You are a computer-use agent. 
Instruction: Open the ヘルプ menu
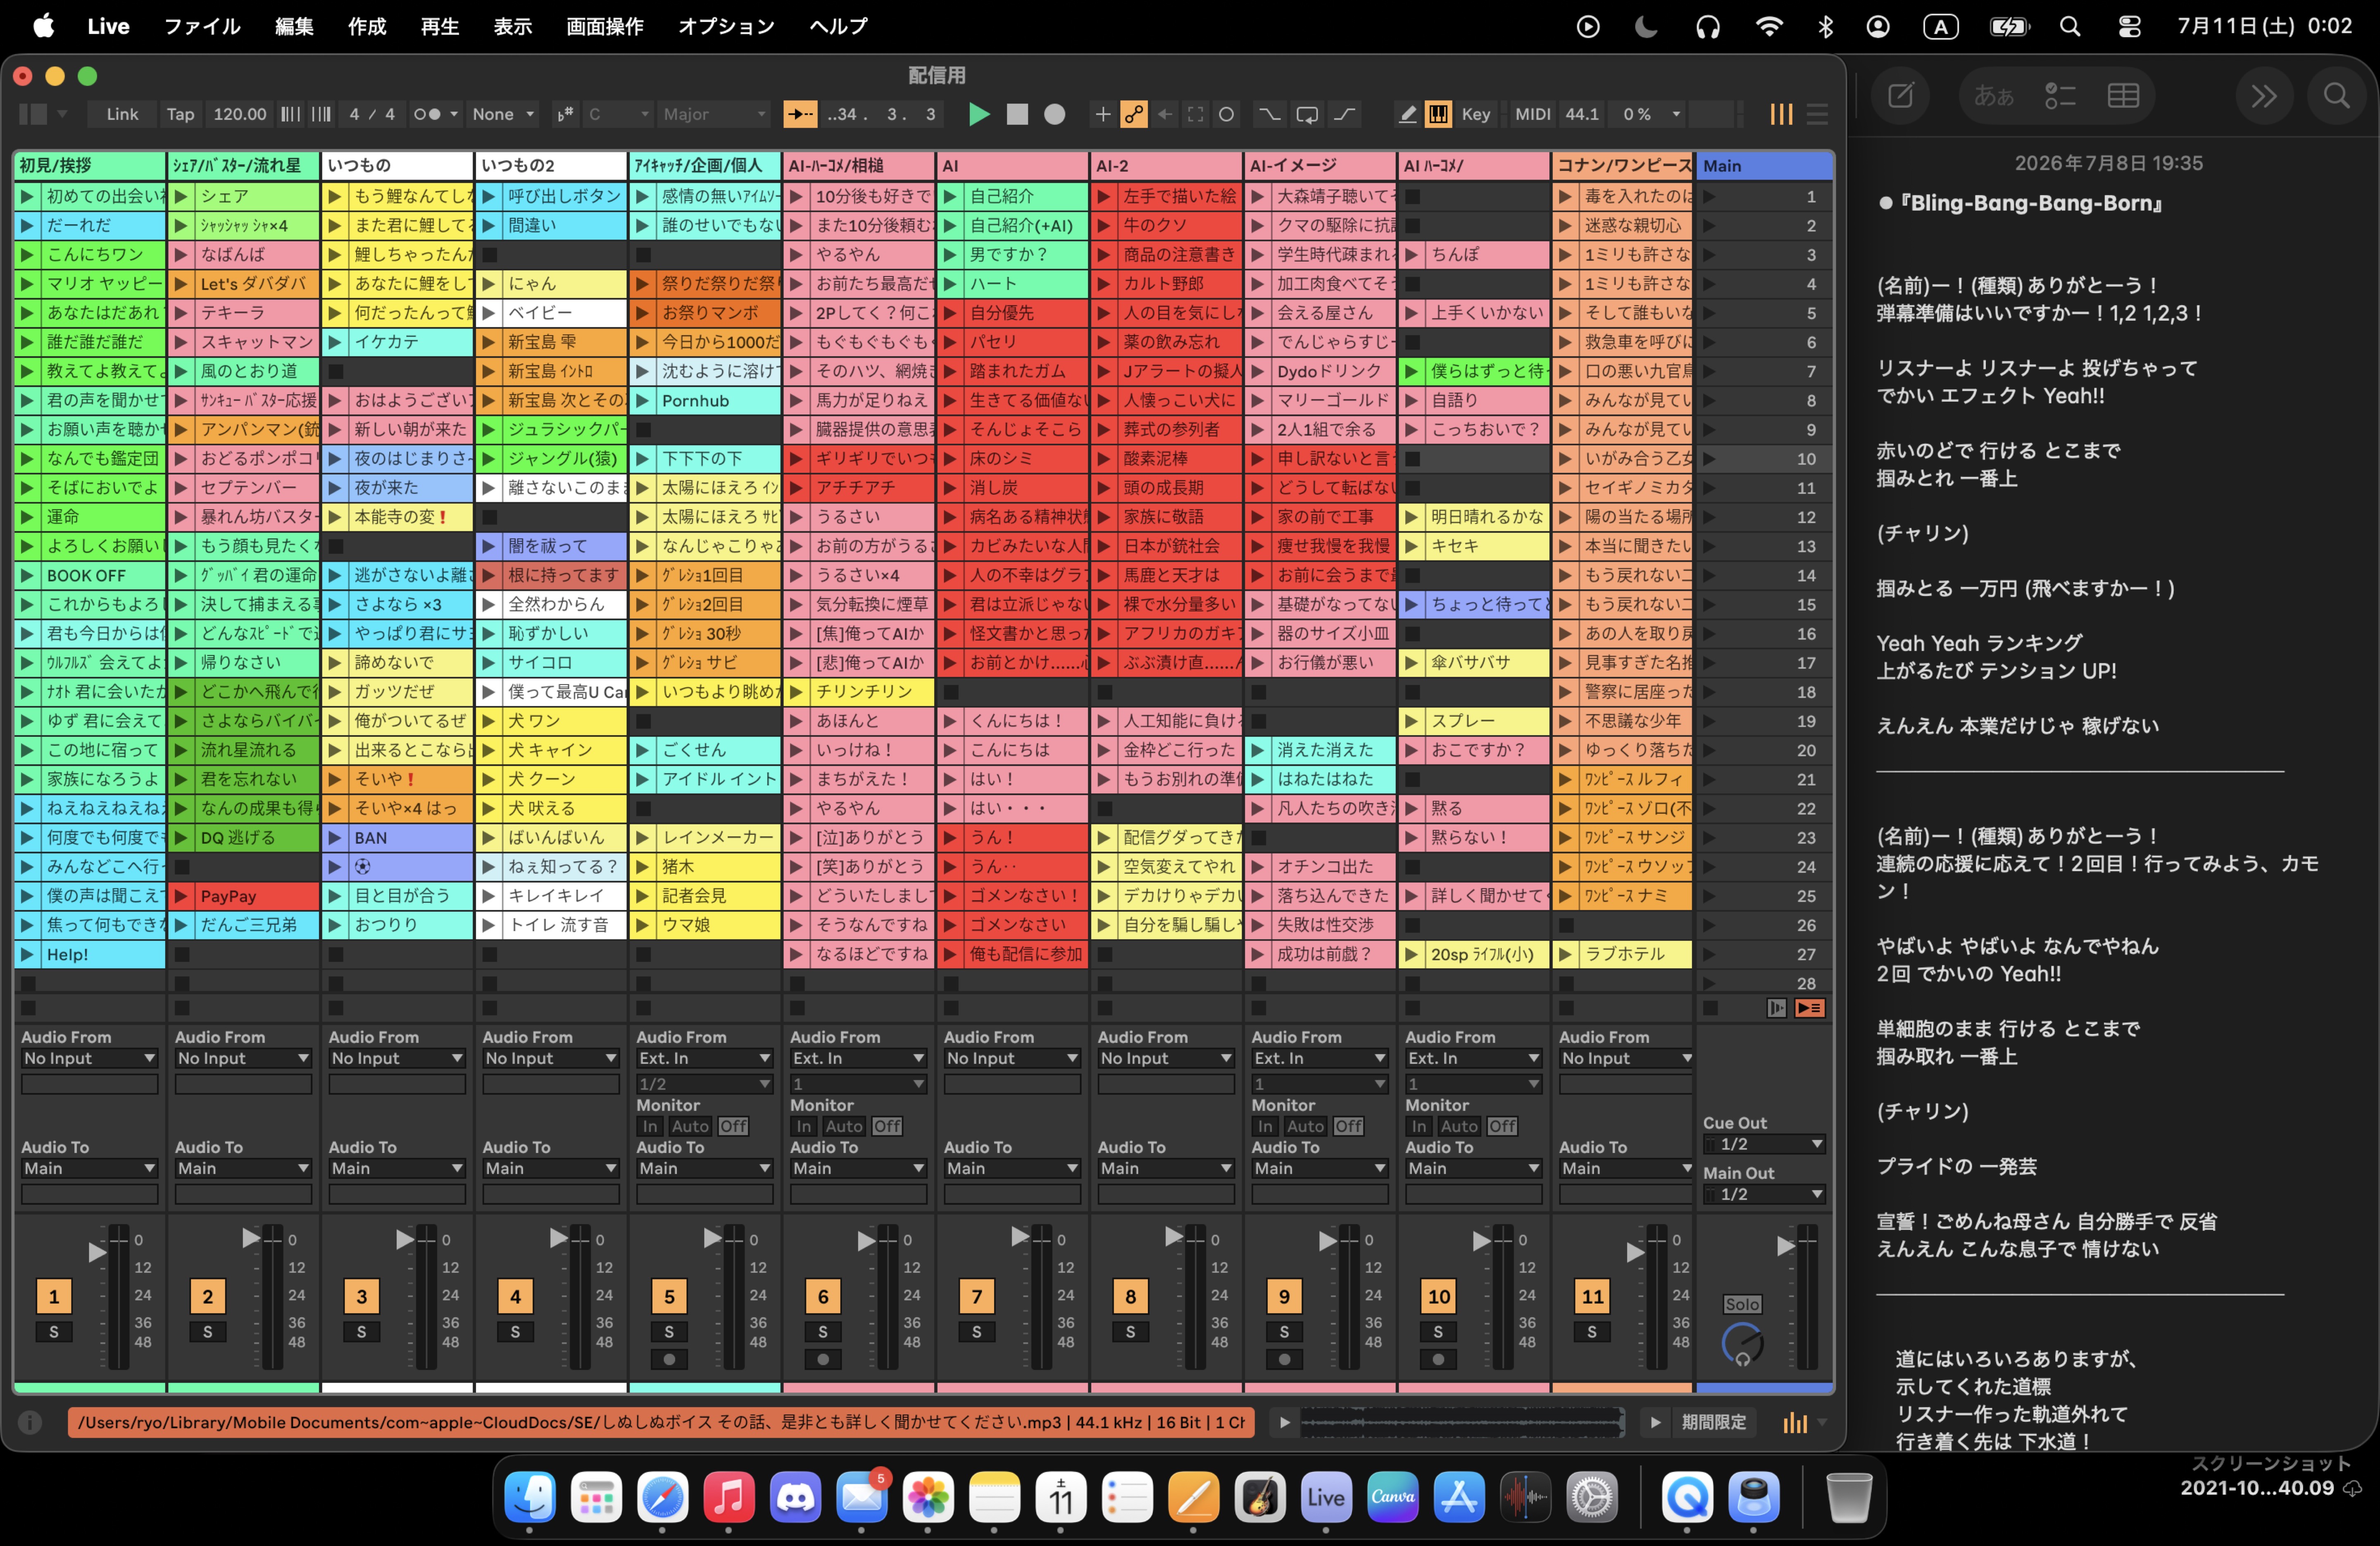[x=838, y=26]
